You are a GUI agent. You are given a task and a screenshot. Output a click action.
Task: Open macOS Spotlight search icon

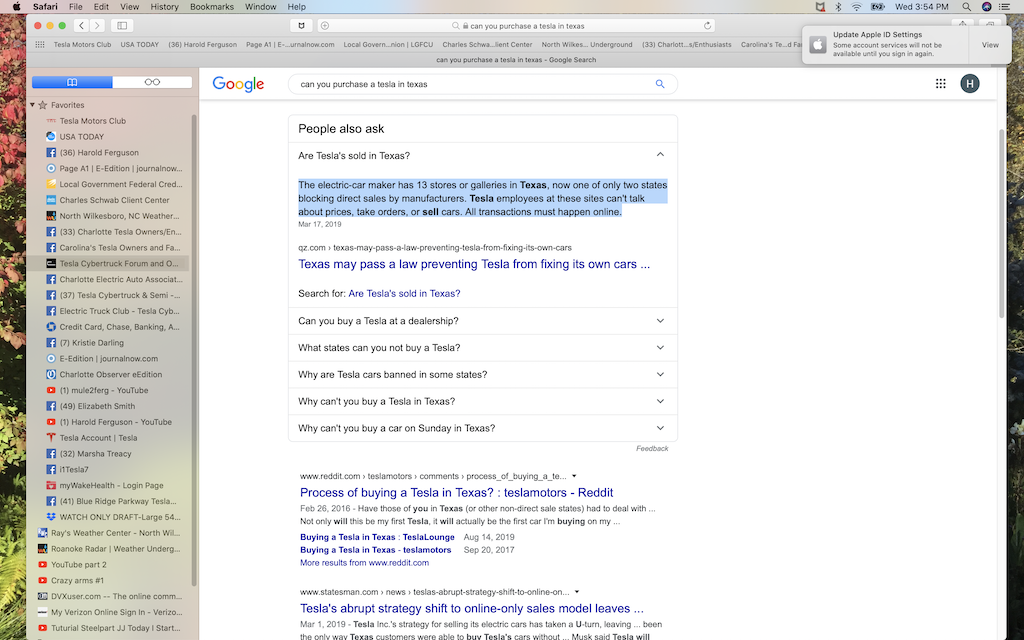[x=966, y=7]
